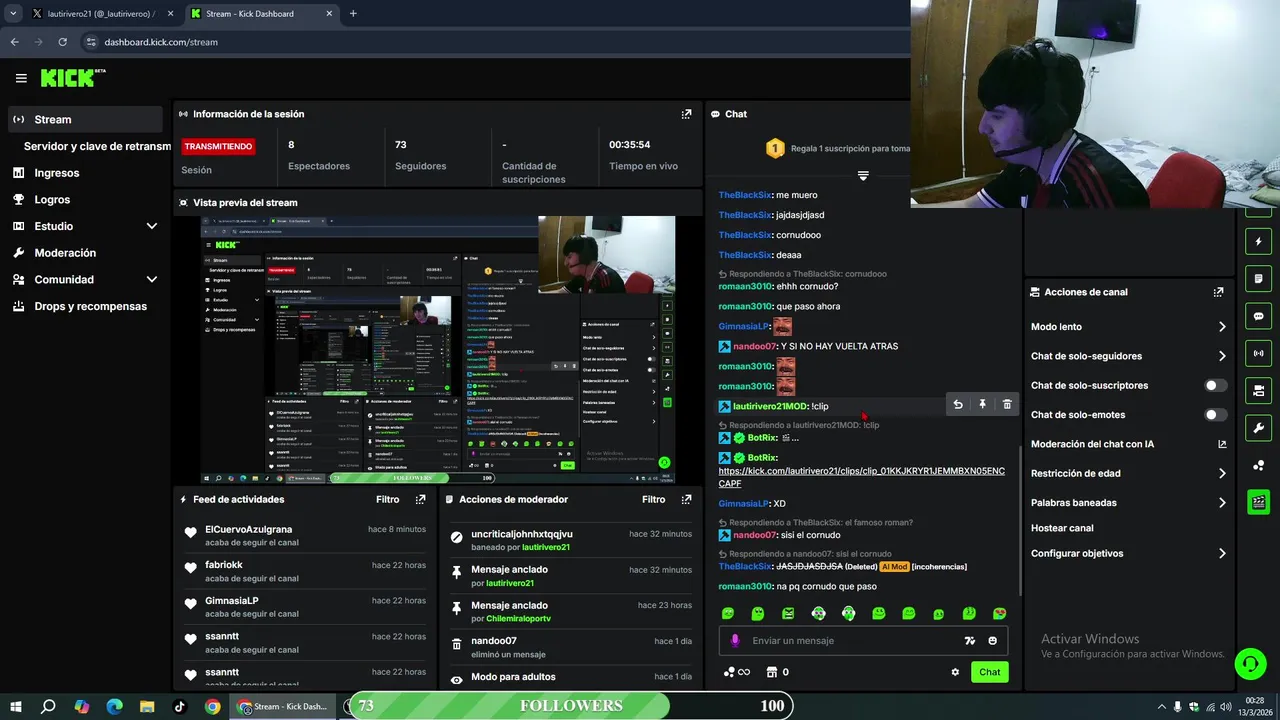Click the translate icon in message box
This screenshot has width=1280, height=720.
coord(969,641)
